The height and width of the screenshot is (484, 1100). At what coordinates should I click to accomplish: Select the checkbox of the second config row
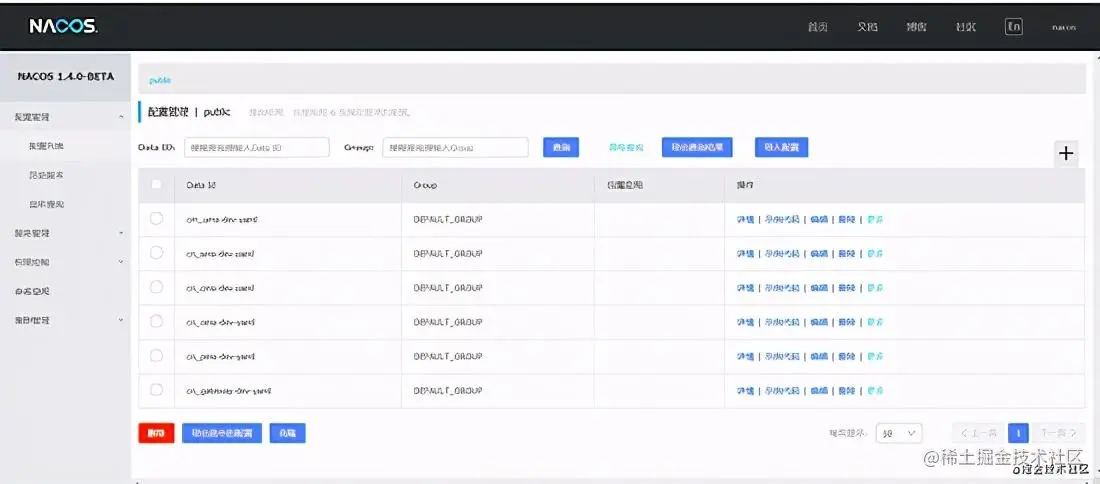coord(156,253)
